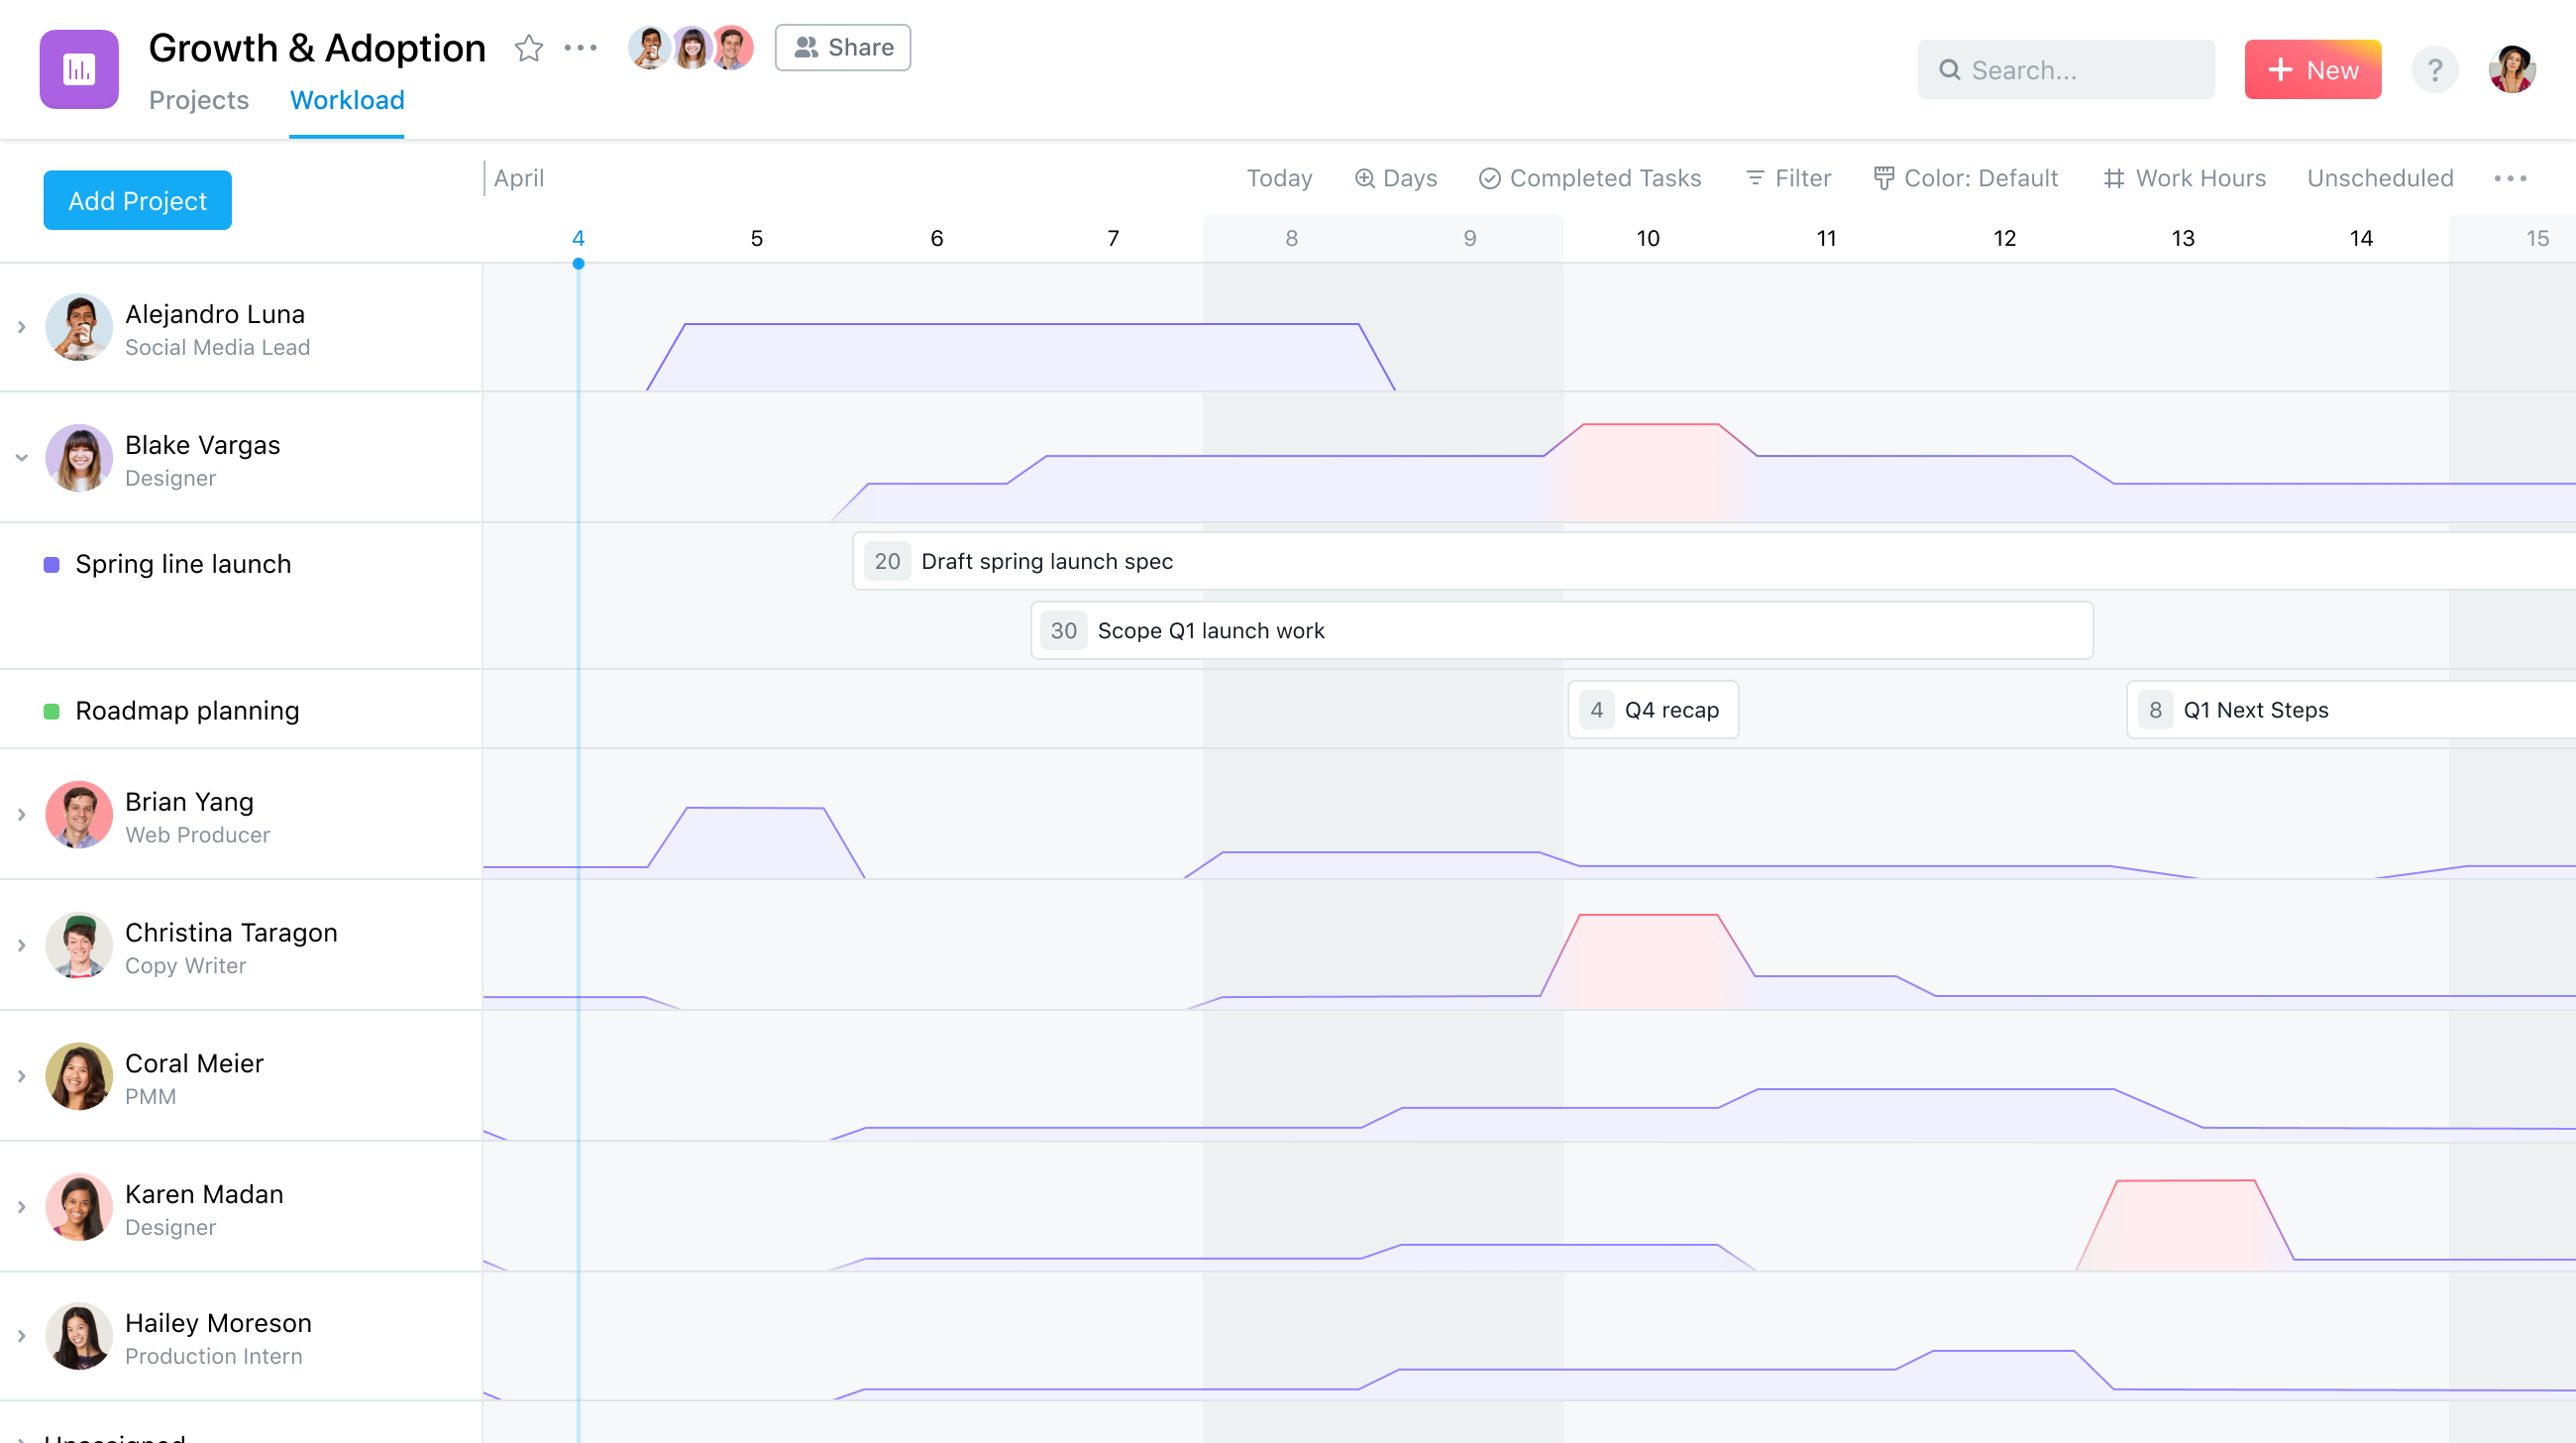
Task: Click the New button
Action: point(2314,69)
